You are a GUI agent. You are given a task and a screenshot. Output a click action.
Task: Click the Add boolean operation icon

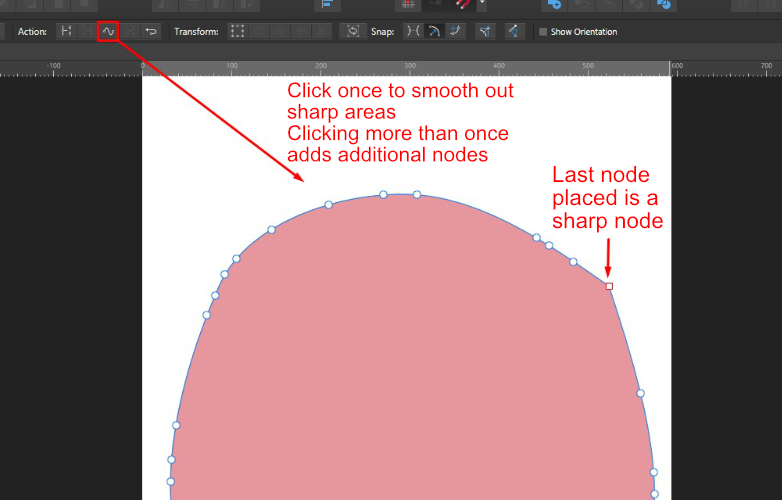pyautogui.click(x=554, y=4)
